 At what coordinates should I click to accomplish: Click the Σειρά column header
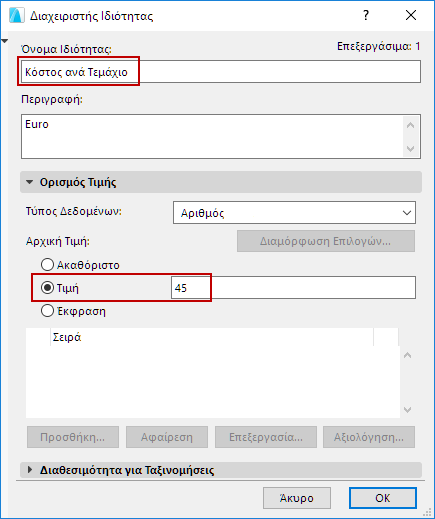(212, 337)
